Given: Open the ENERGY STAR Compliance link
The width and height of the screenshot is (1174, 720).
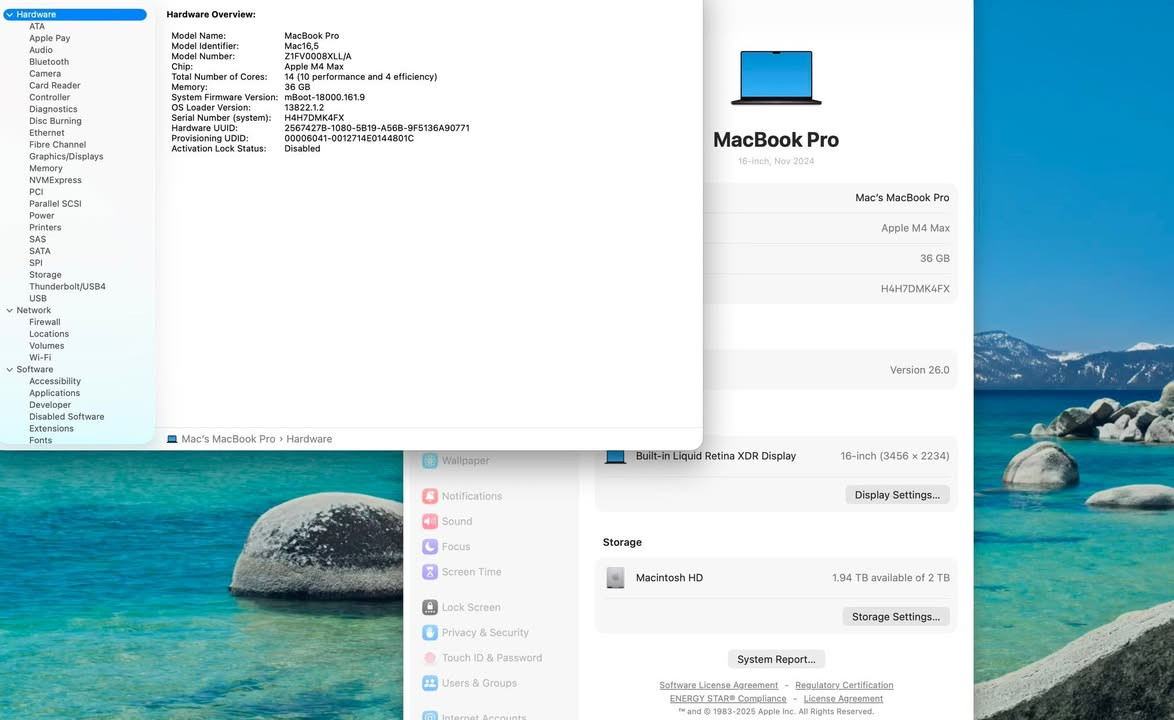Looking at the screenshot, I should pyautogui.click(x=728, y=699).
